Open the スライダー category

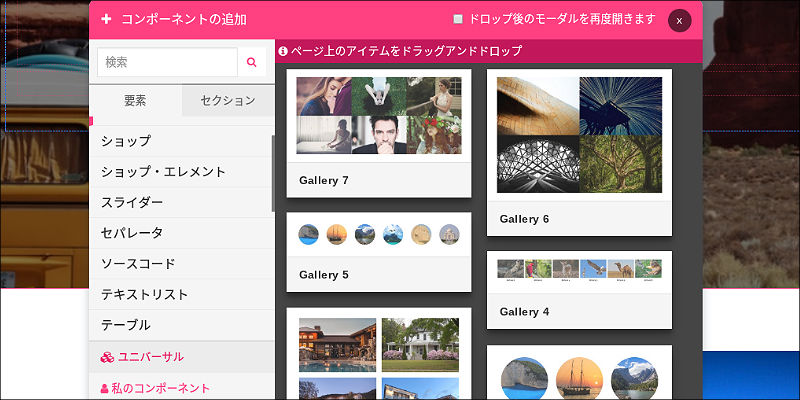pos(181,203)
